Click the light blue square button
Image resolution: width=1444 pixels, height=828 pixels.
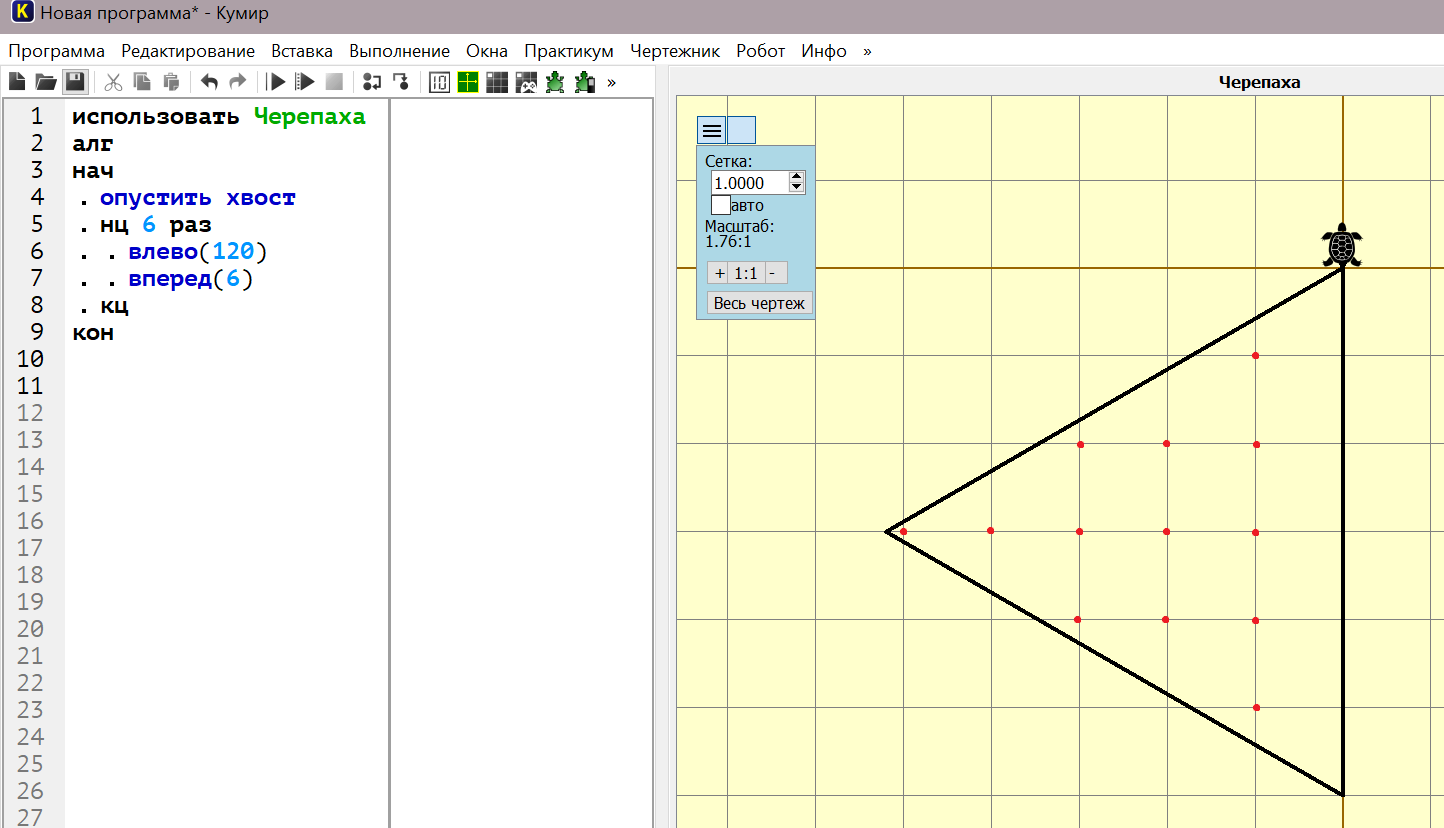pos(741,130)
